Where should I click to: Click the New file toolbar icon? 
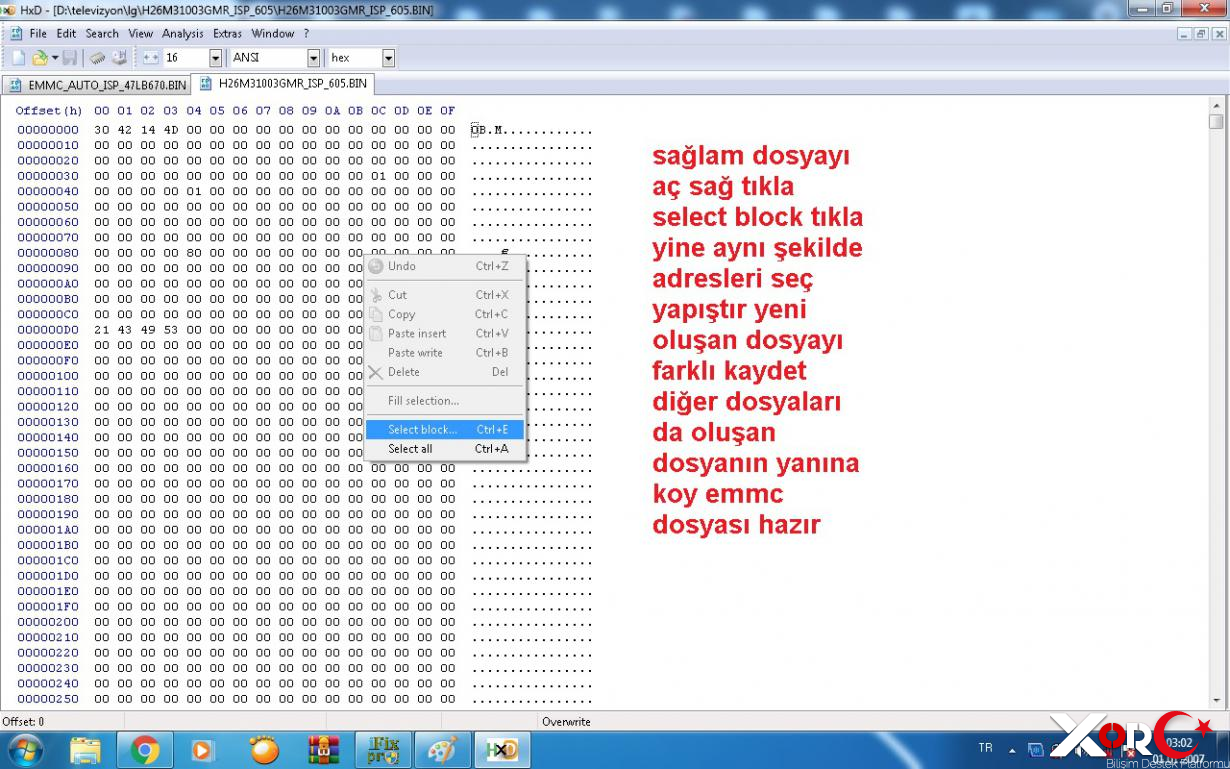tap(18, 58)
